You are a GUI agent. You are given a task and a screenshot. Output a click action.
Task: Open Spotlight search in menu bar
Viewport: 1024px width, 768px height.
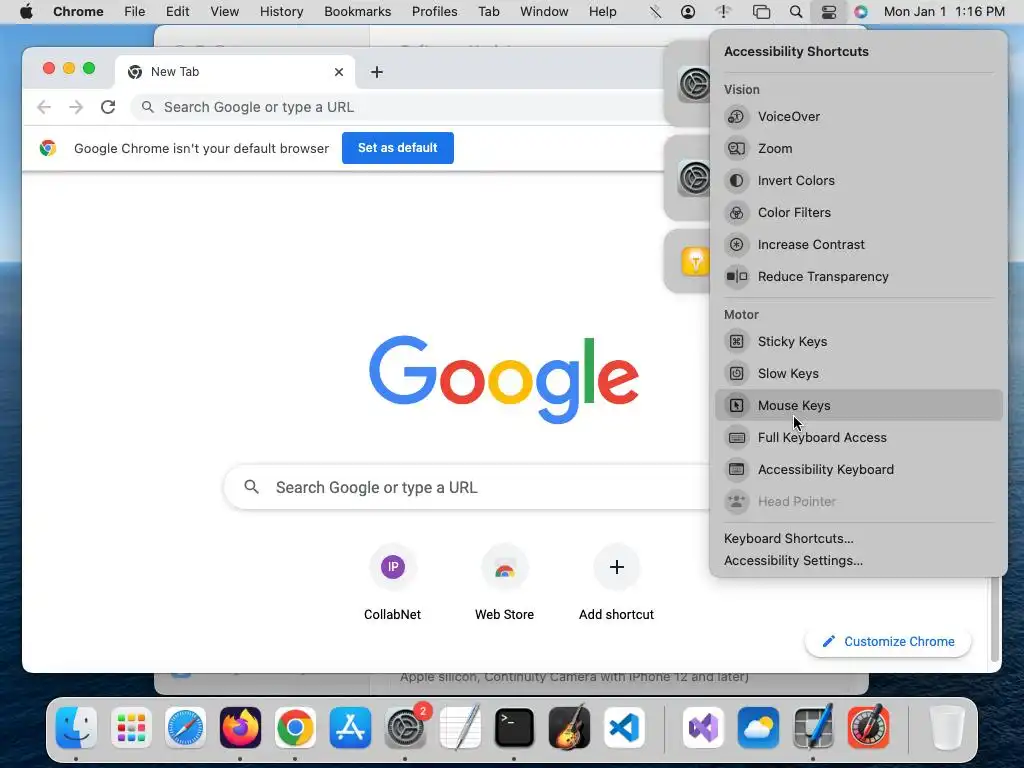point(795,12)
